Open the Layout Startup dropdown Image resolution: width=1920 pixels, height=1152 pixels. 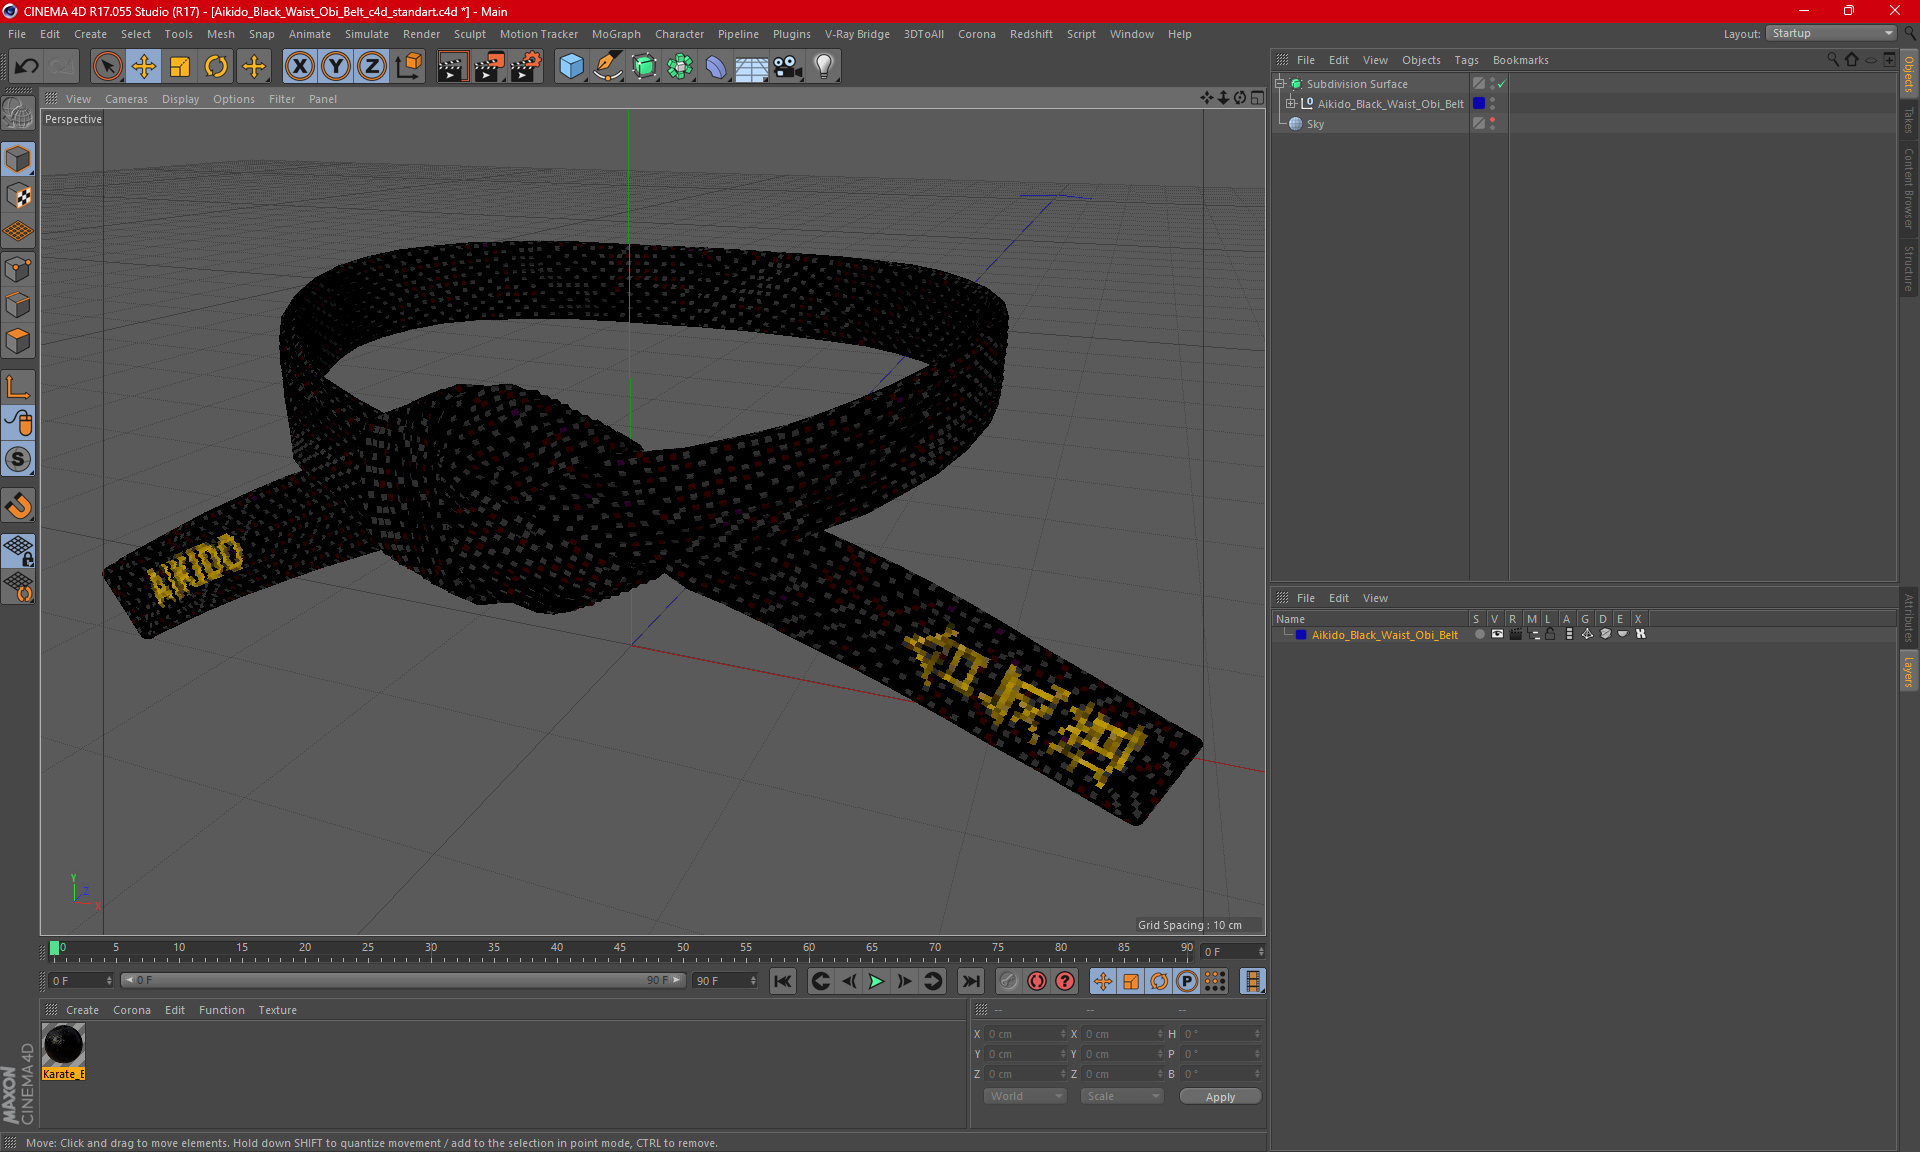click(x=1831, y=33)
